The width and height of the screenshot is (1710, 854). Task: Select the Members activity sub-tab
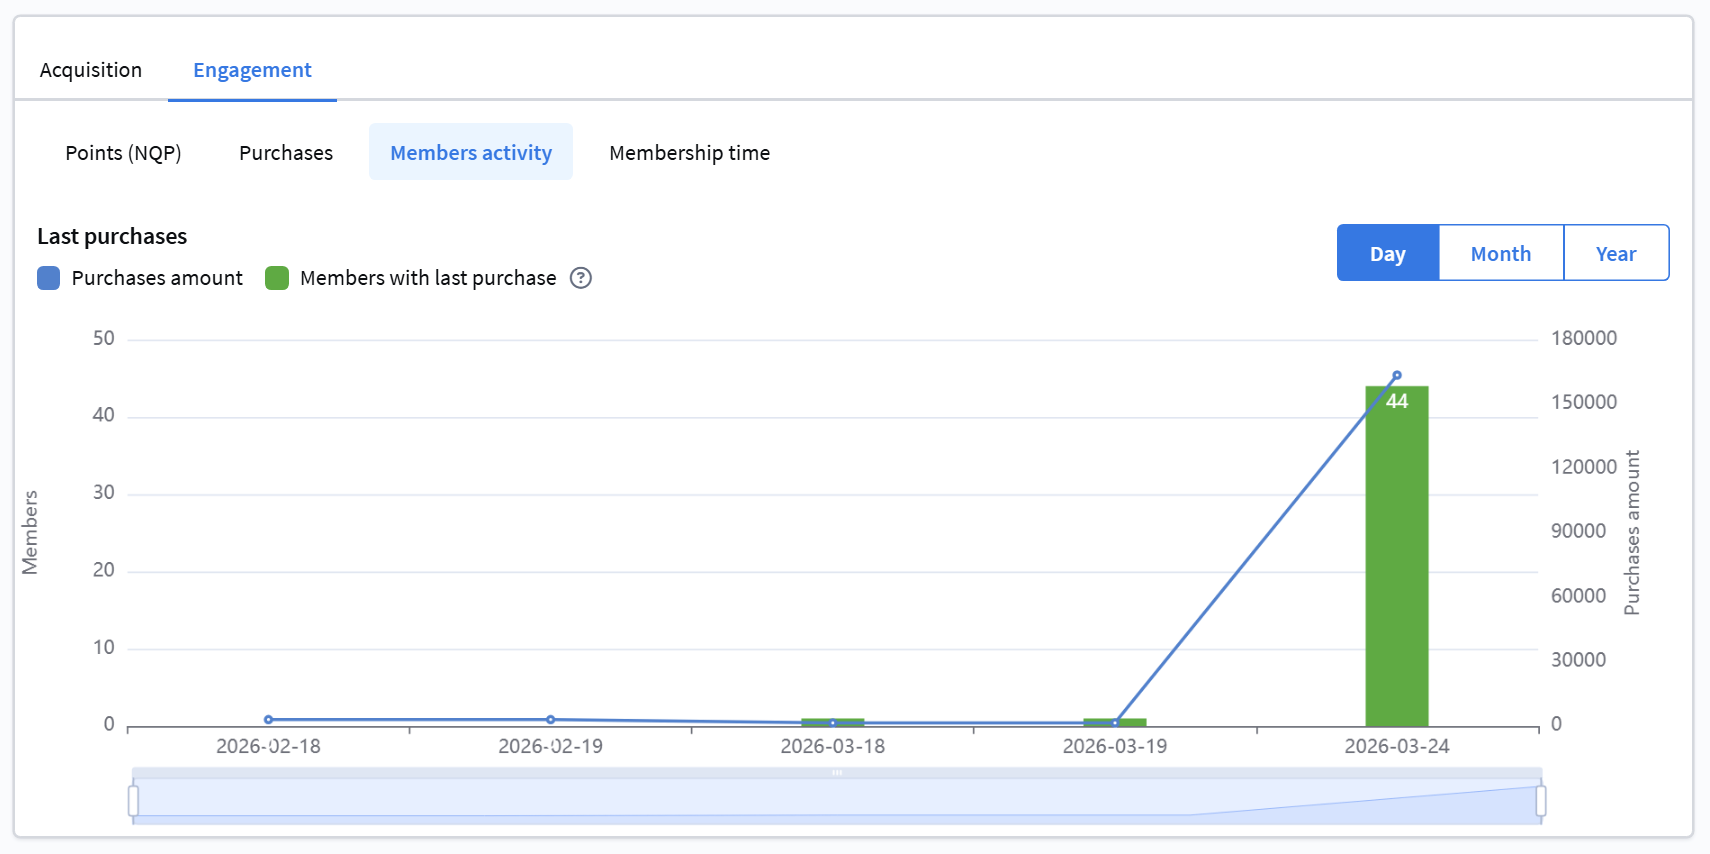click(x=471, y=153)
